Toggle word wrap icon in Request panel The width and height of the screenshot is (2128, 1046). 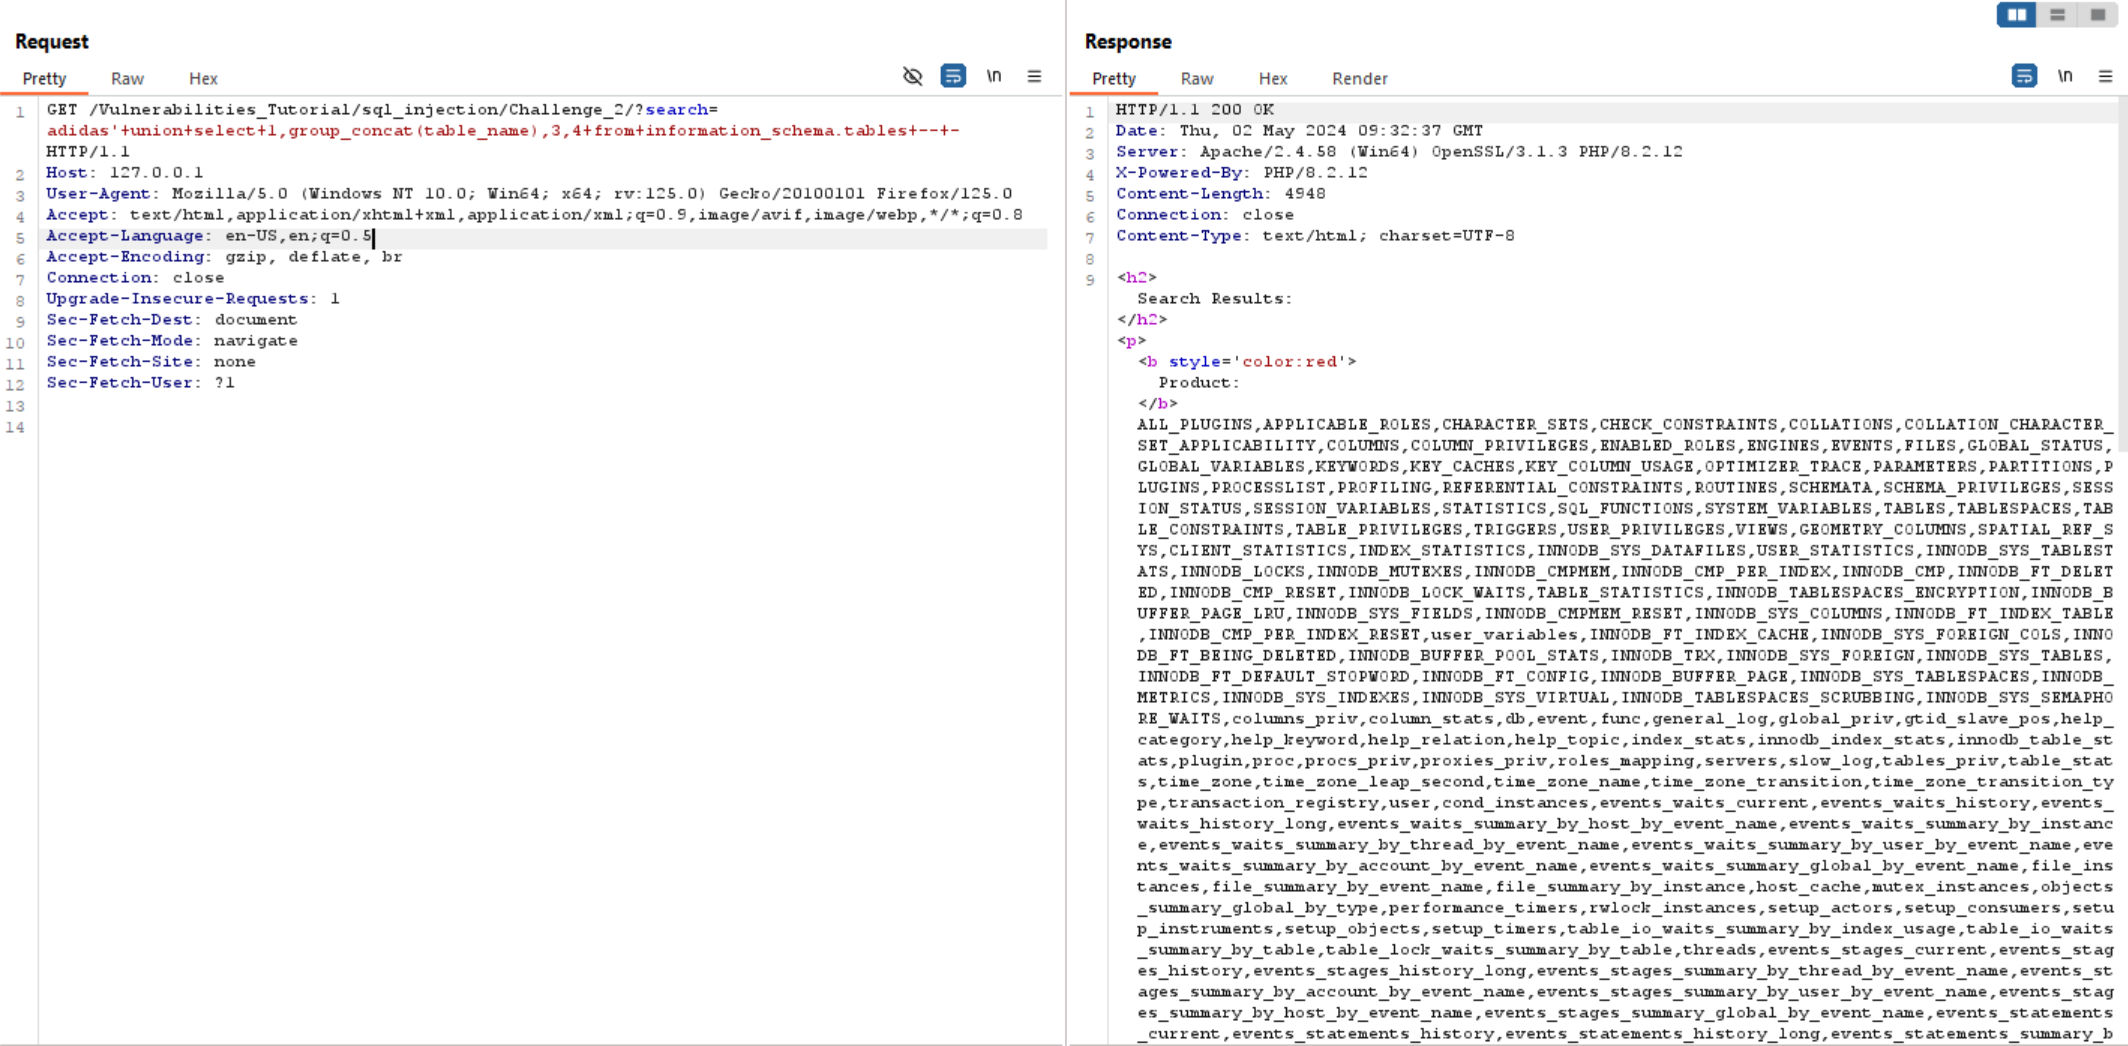click(x=953, y=76)
